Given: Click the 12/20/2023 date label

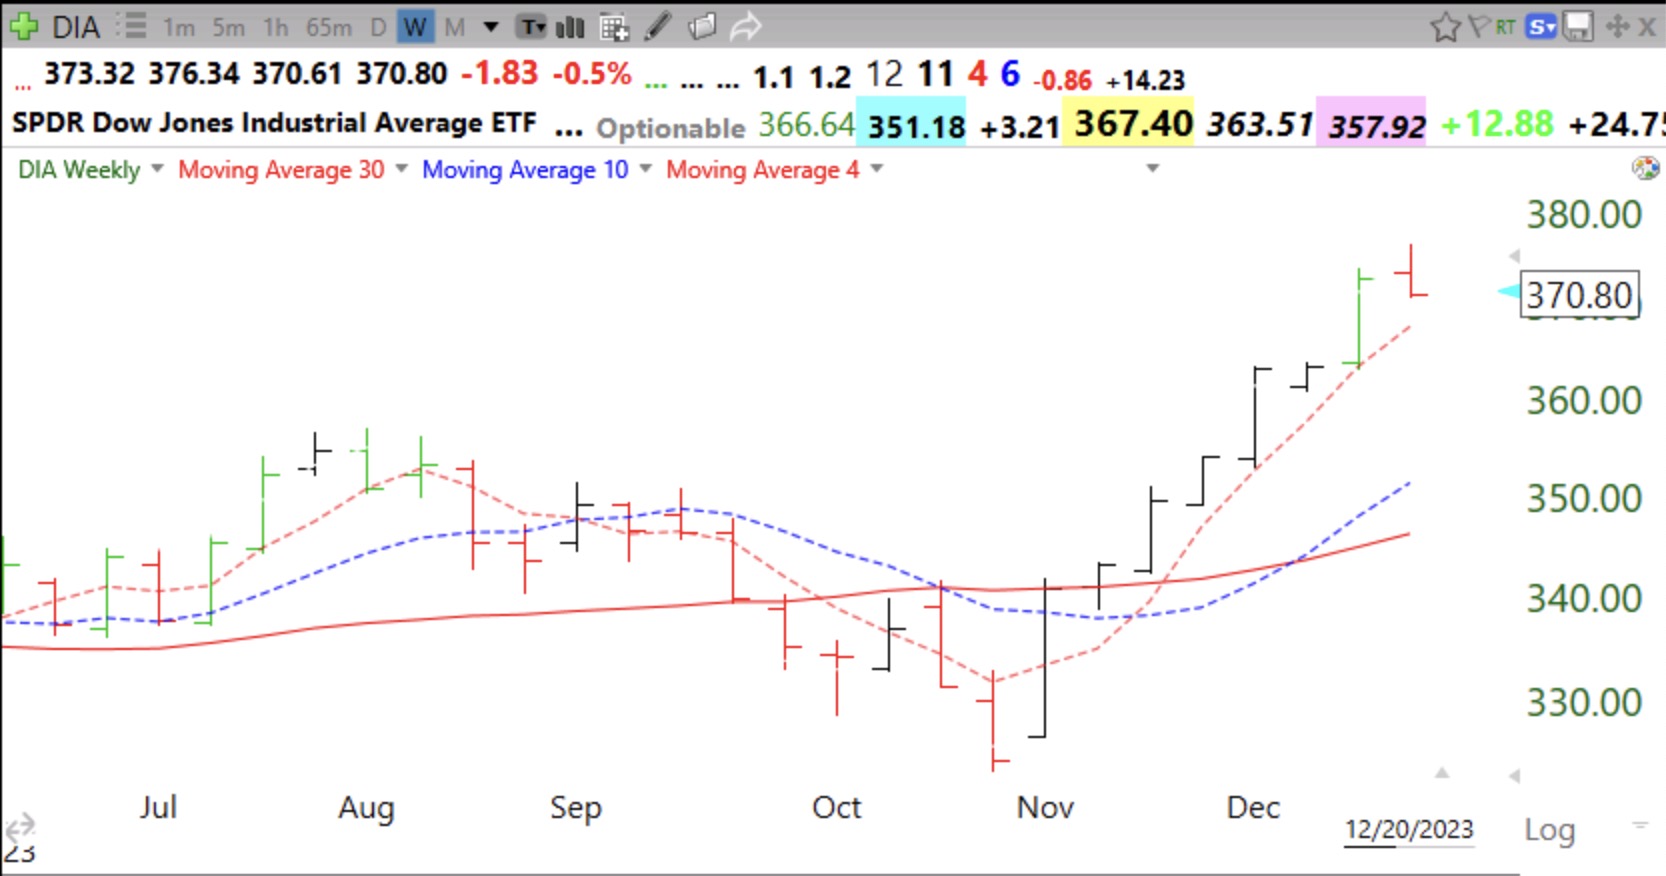Looking at the screenshot, I should point(1409,830).
